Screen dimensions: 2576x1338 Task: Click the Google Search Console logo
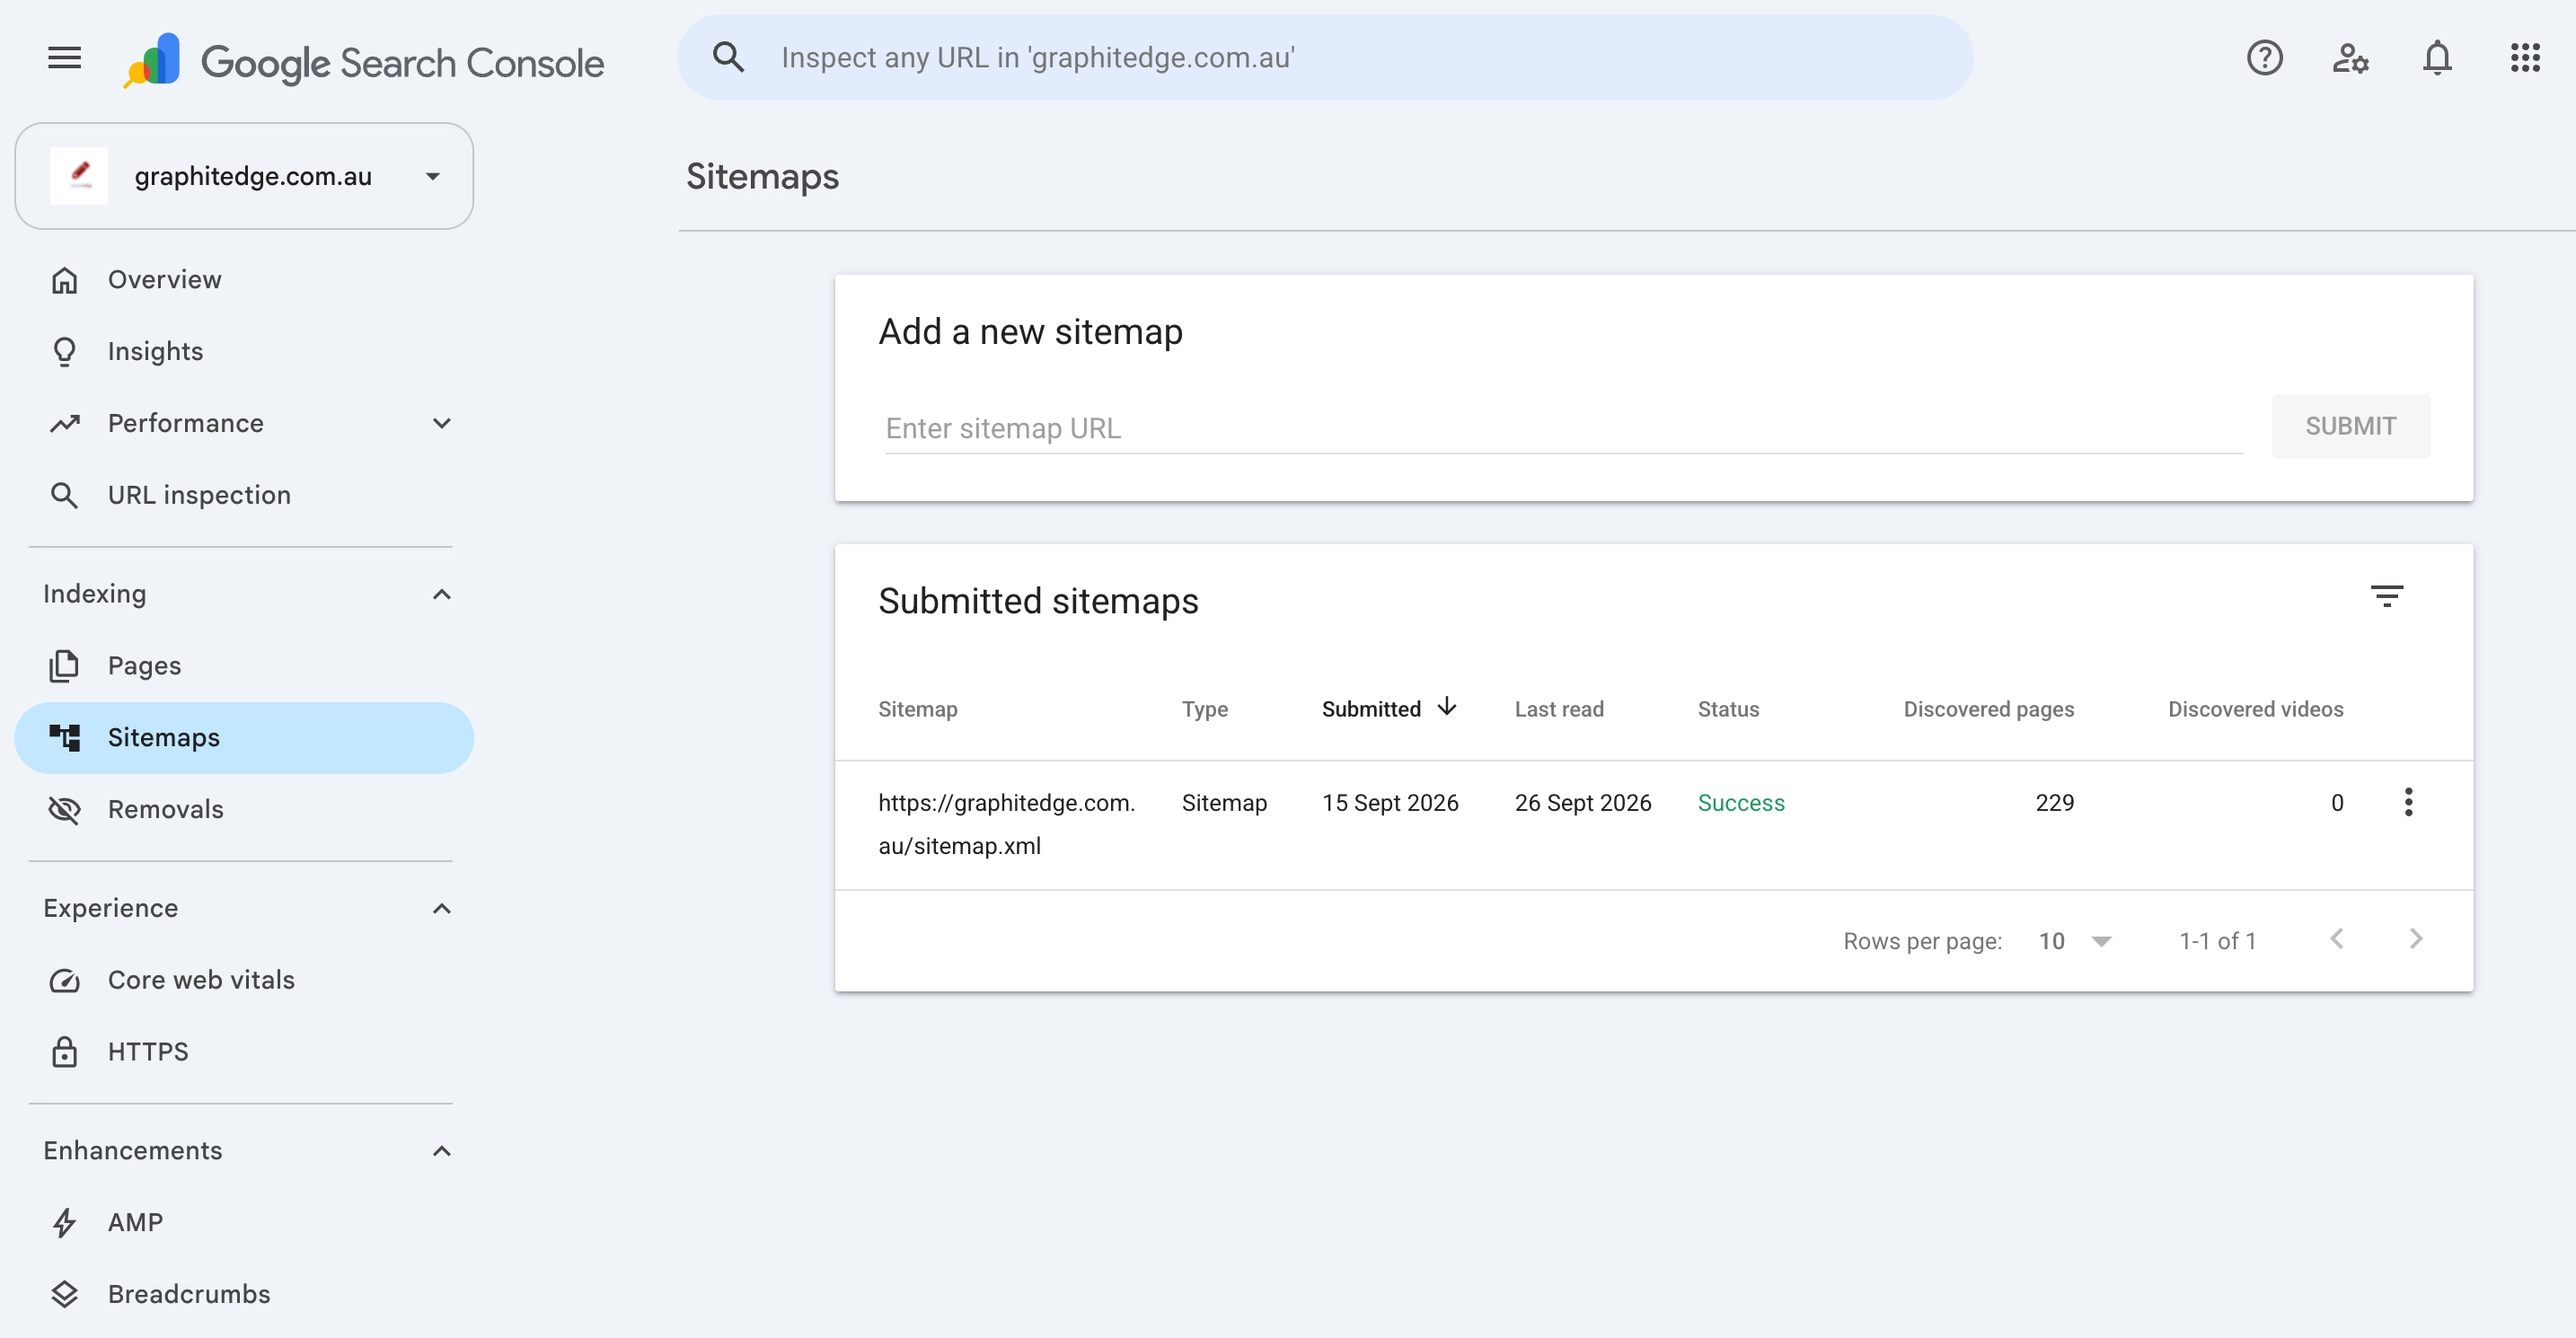click(363, 61)
